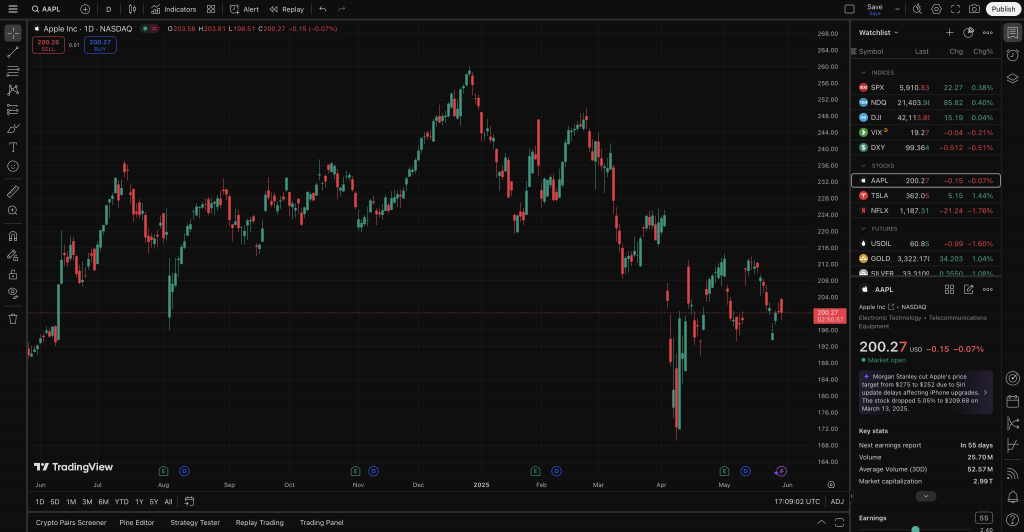Select the zoom in tool
Image resolution: width=1024 pixels, height=532 pixels.
13,211
